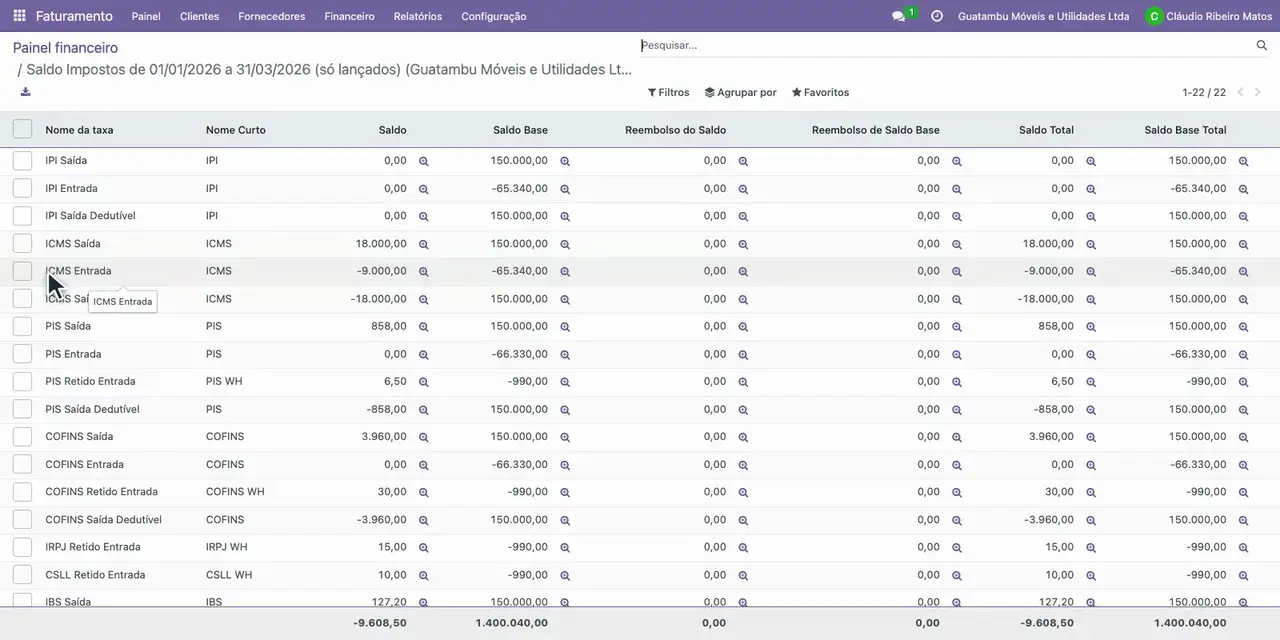Click the footer total -9.608,50 under Saldo
The width and height of the screenshot is (1280, 640).
(x=379, y=622)
